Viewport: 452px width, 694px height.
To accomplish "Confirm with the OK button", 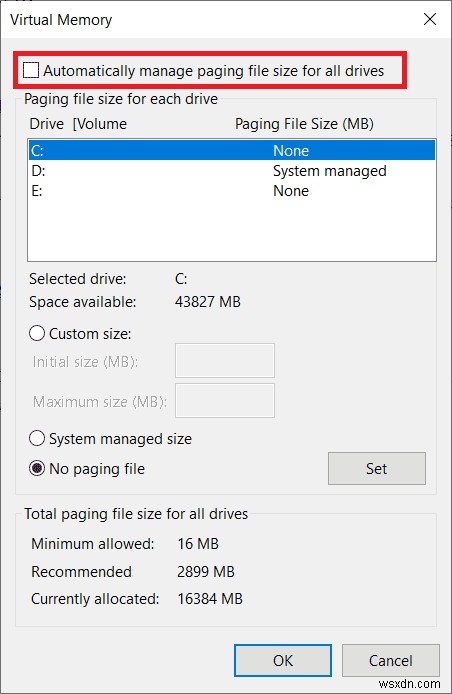I will (283, 660).
